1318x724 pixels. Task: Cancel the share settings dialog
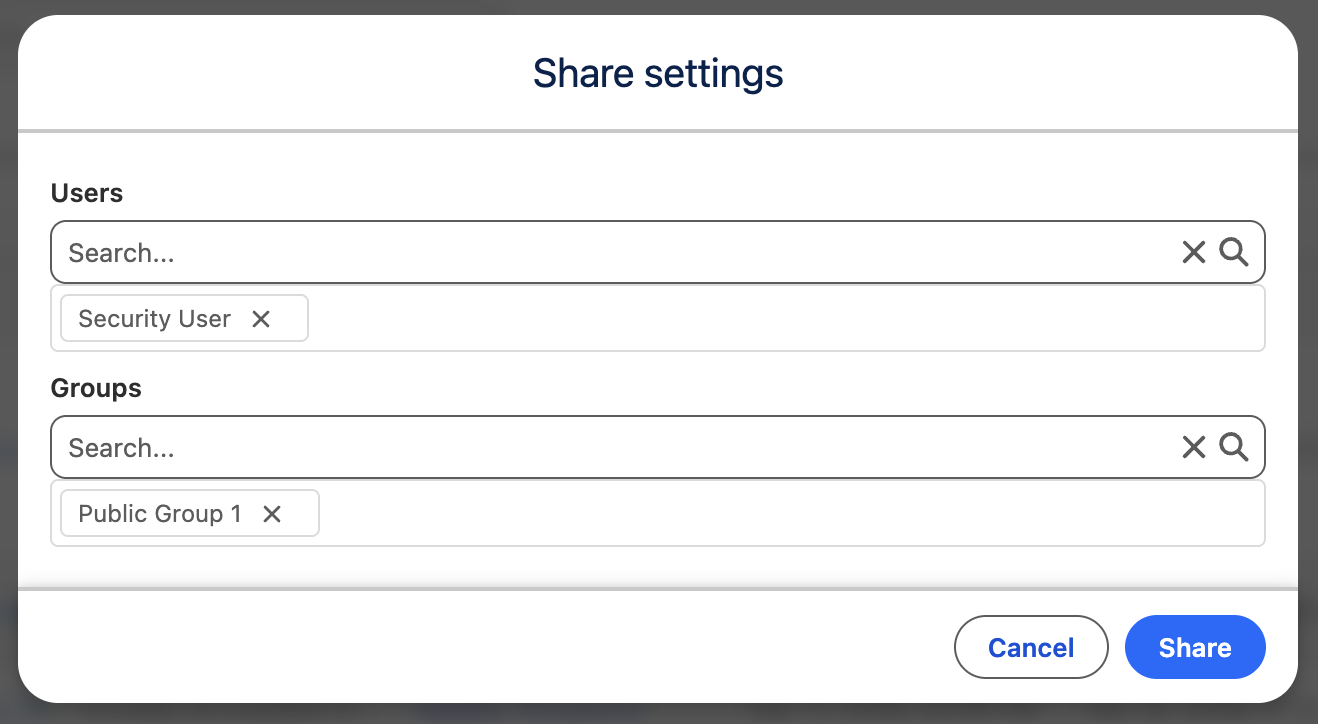click(1031, 648)
